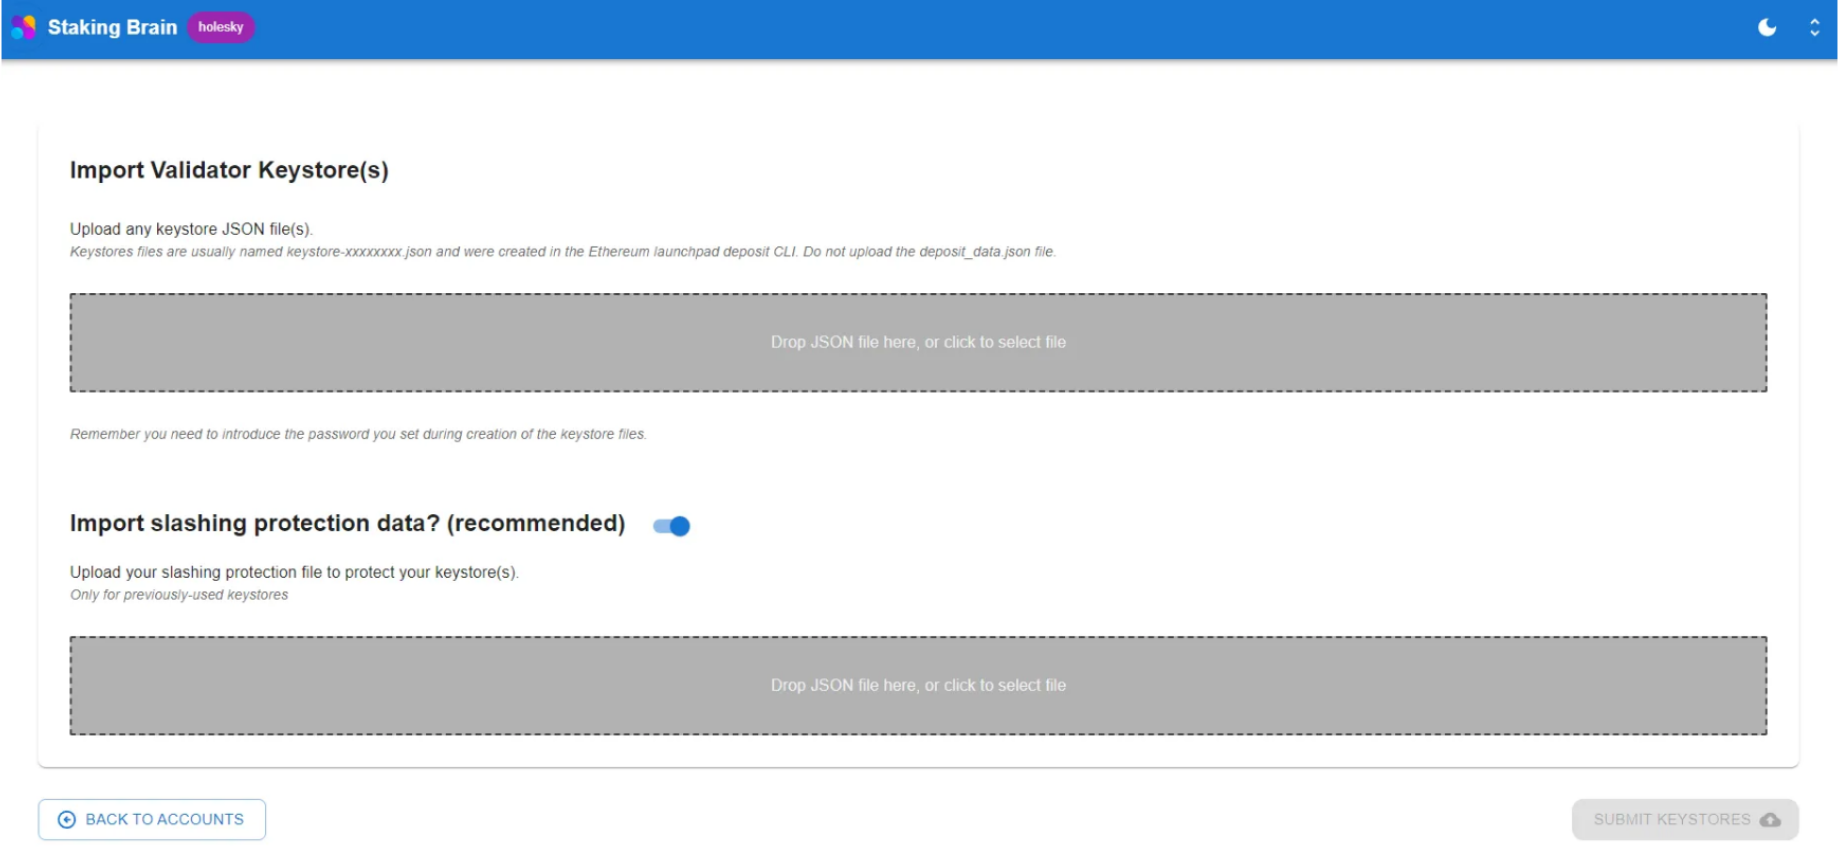
Task: Go back using Back to Accounts button
Action: tap(152, 820)
